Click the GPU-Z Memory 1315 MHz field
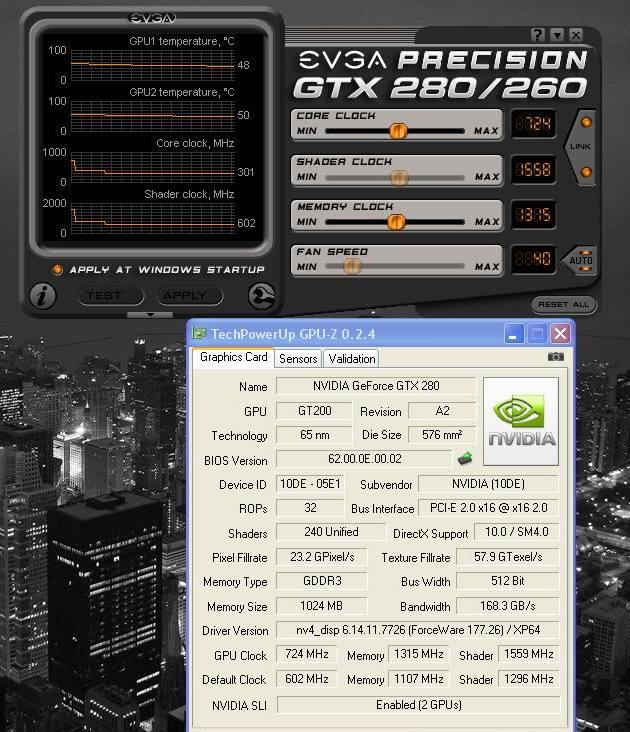Image resolution: width=630 pixels, height=732 pixels. (x=419, y=654)
